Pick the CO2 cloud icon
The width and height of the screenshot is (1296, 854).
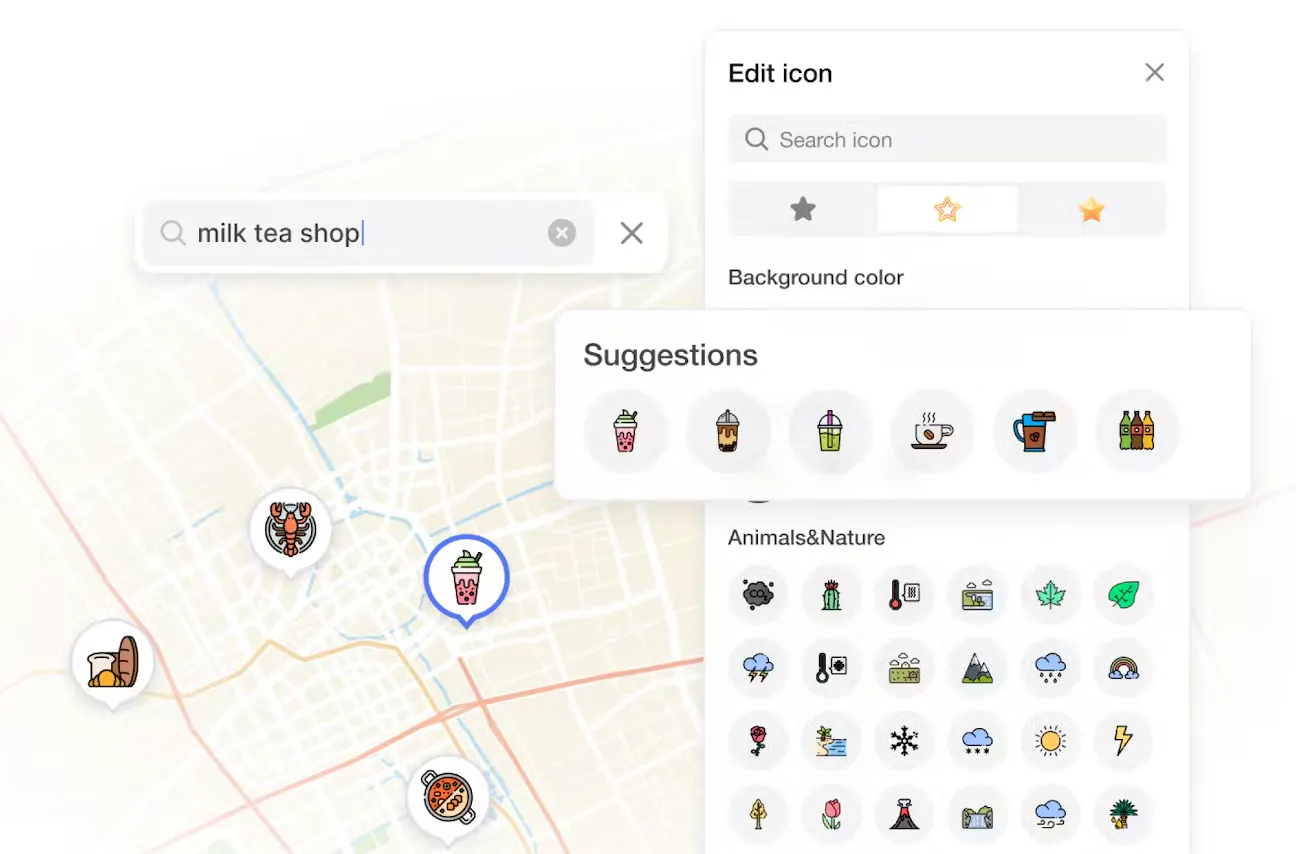(x=758, y=595)
